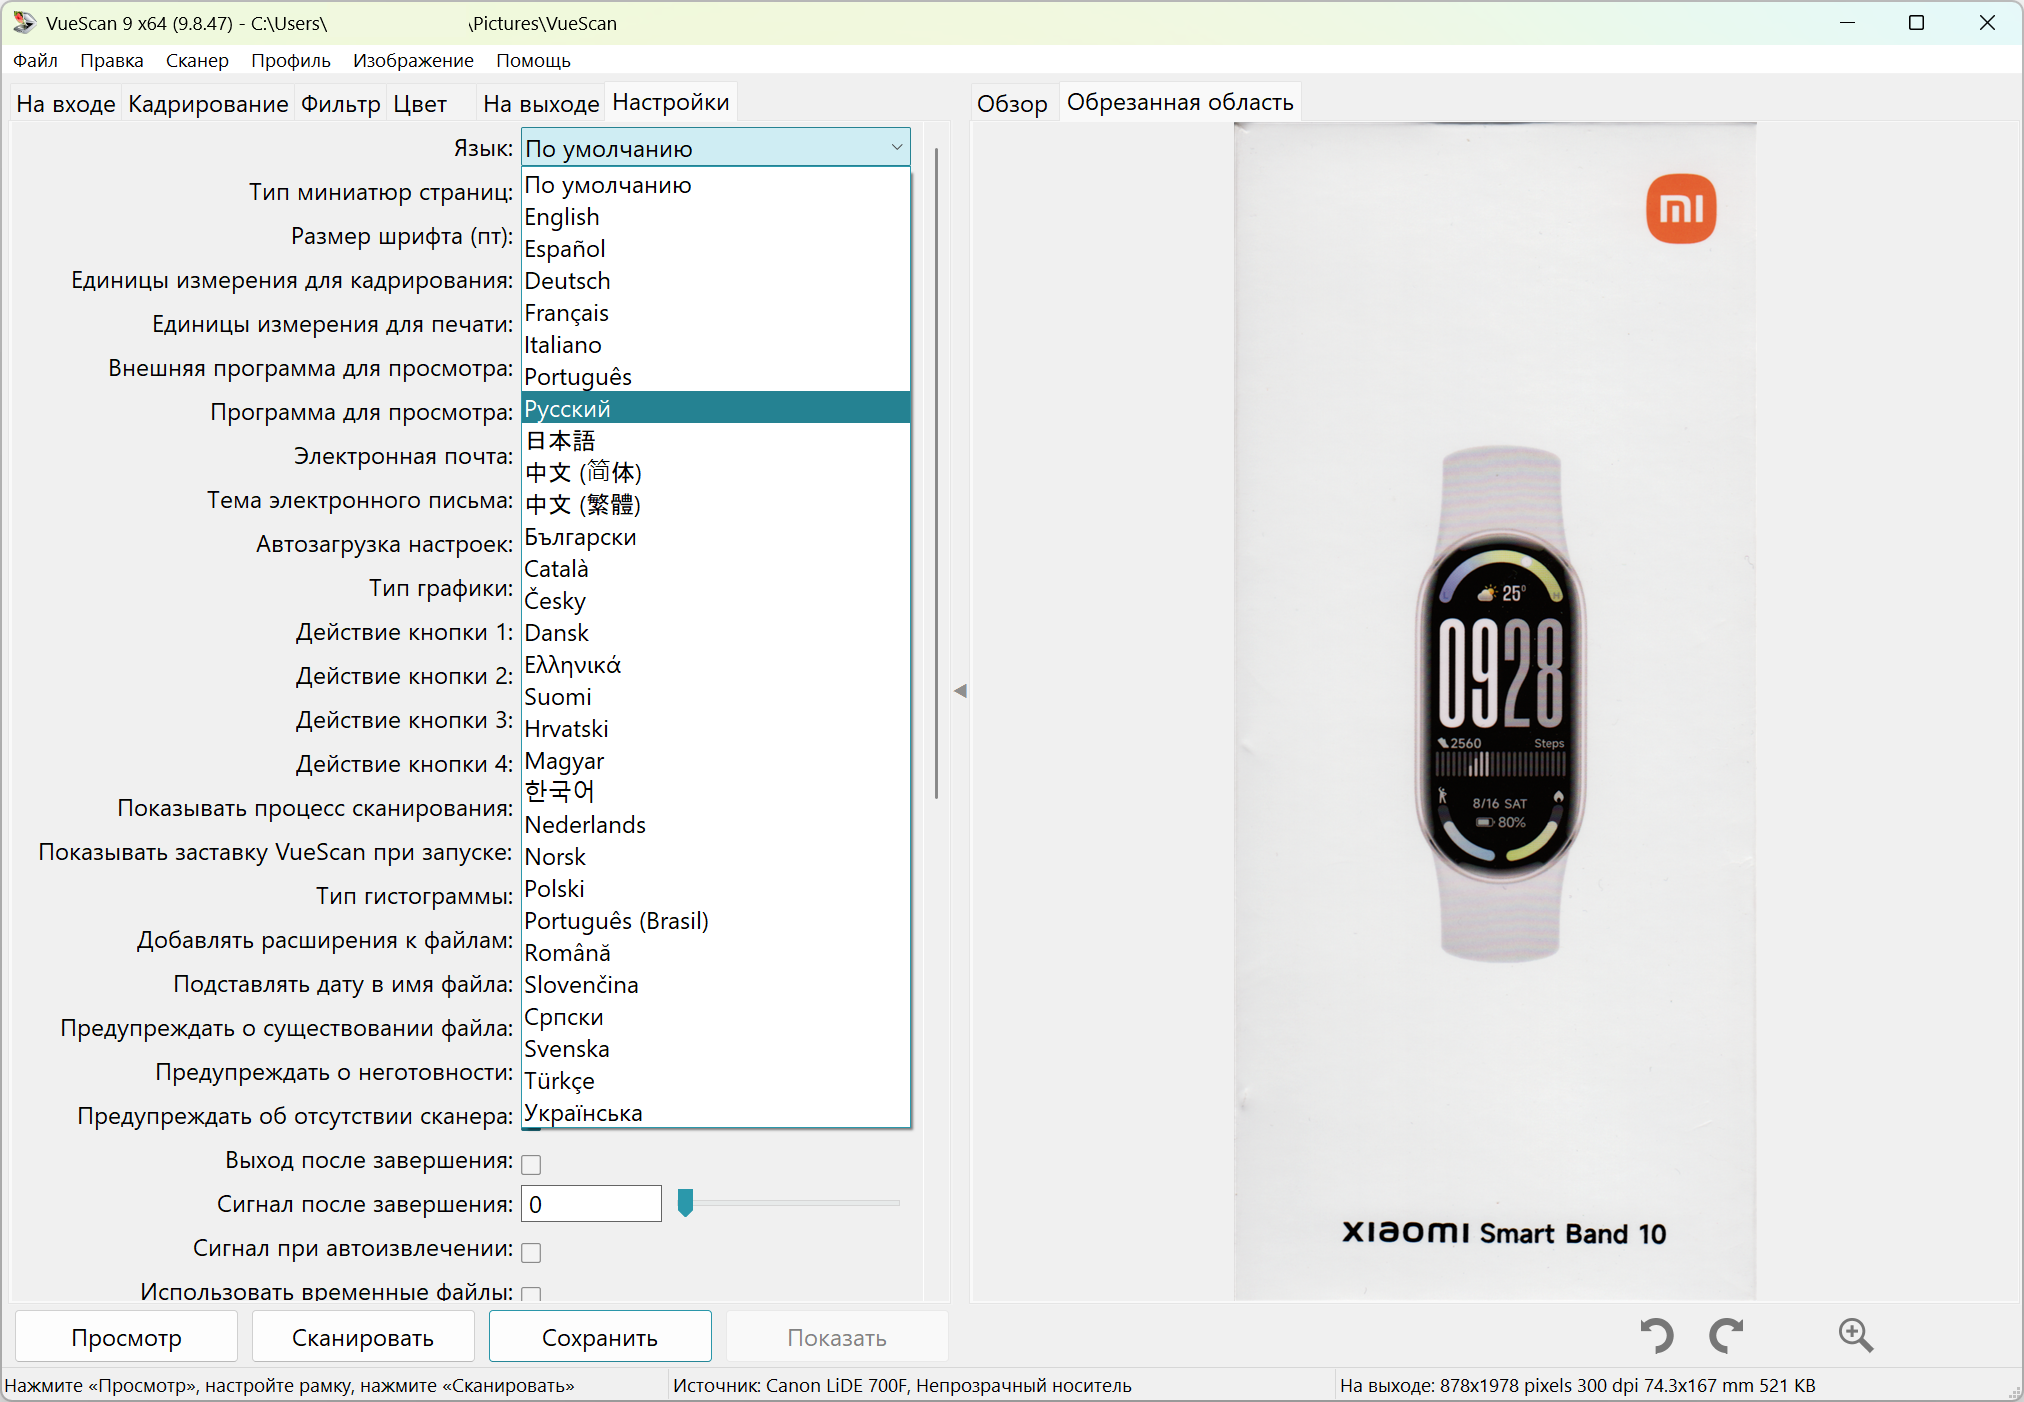Open the 'Обрезанная область' tab
This screenshot has height=1402, width=2024.
pyautogui.click(x=1180, y=102)
